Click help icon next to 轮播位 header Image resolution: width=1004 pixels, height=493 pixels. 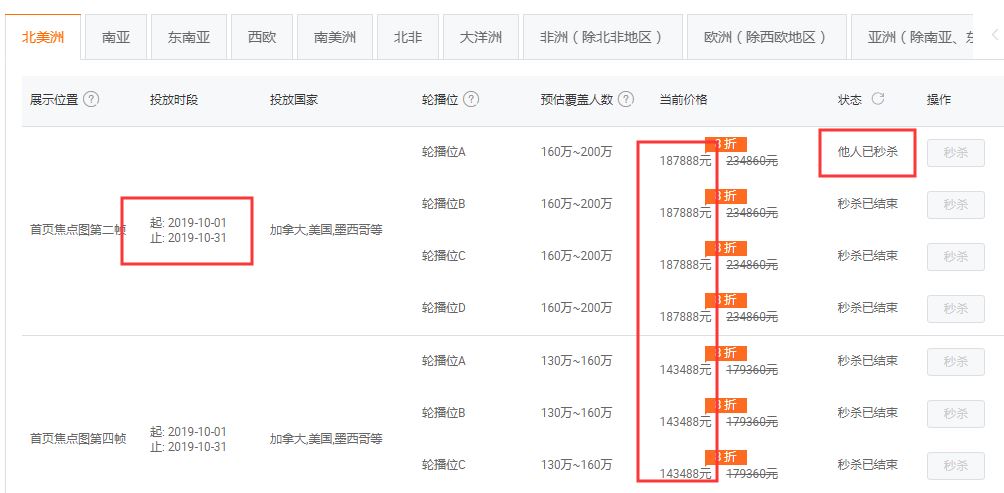(x=471, y=100)
